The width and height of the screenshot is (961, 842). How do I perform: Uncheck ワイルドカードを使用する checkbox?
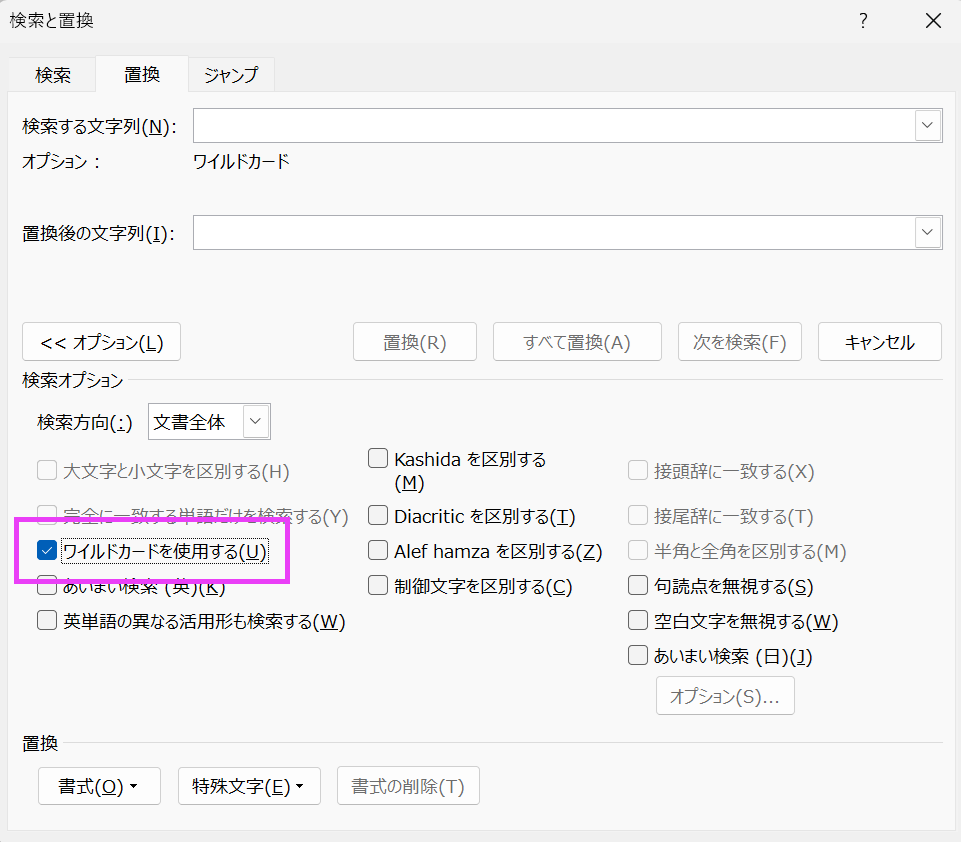tap(47, 550)
